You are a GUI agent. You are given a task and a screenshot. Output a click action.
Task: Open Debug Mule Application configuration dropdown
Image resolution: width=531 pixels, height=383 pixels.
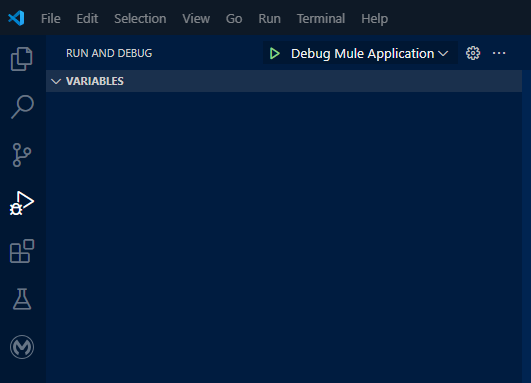click(370, 54)
